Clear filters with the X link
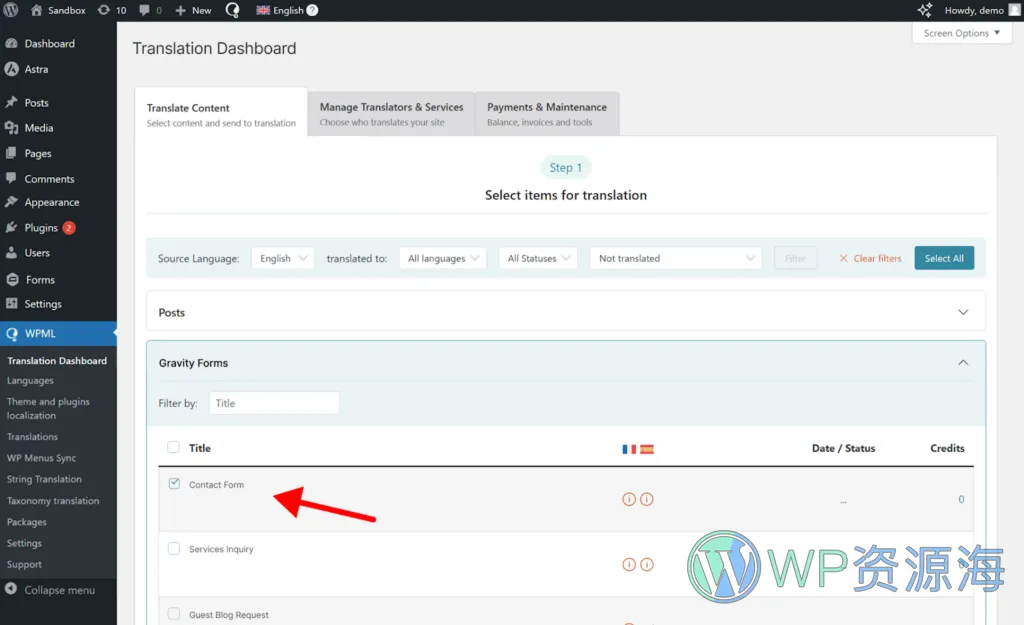 (870, 259)
